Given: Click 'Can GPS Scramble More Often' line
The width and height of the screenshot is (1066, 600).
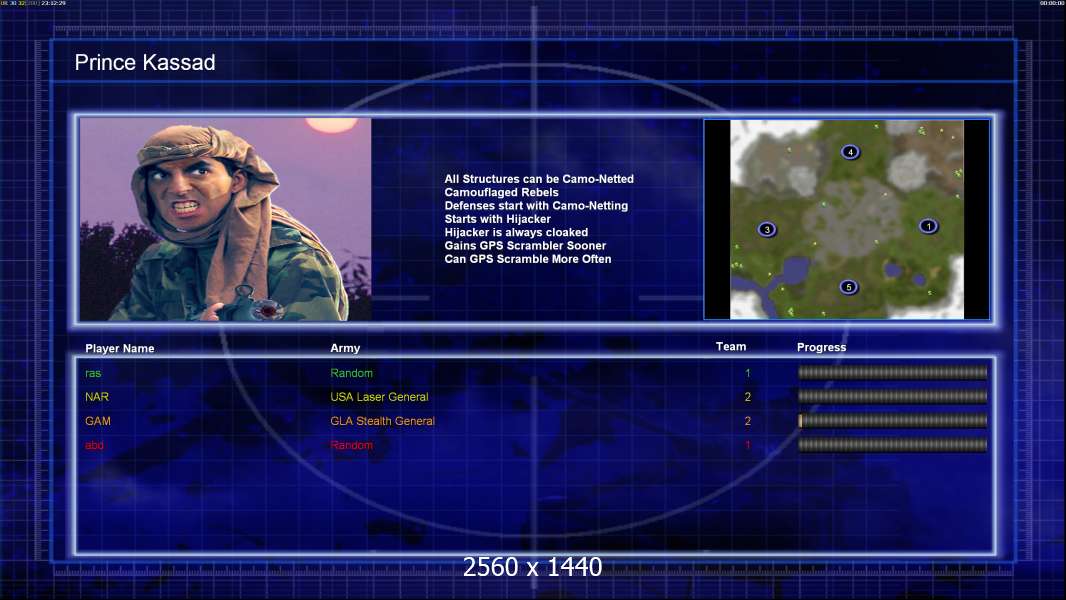Looking at the screenshot, I should 528,259.
